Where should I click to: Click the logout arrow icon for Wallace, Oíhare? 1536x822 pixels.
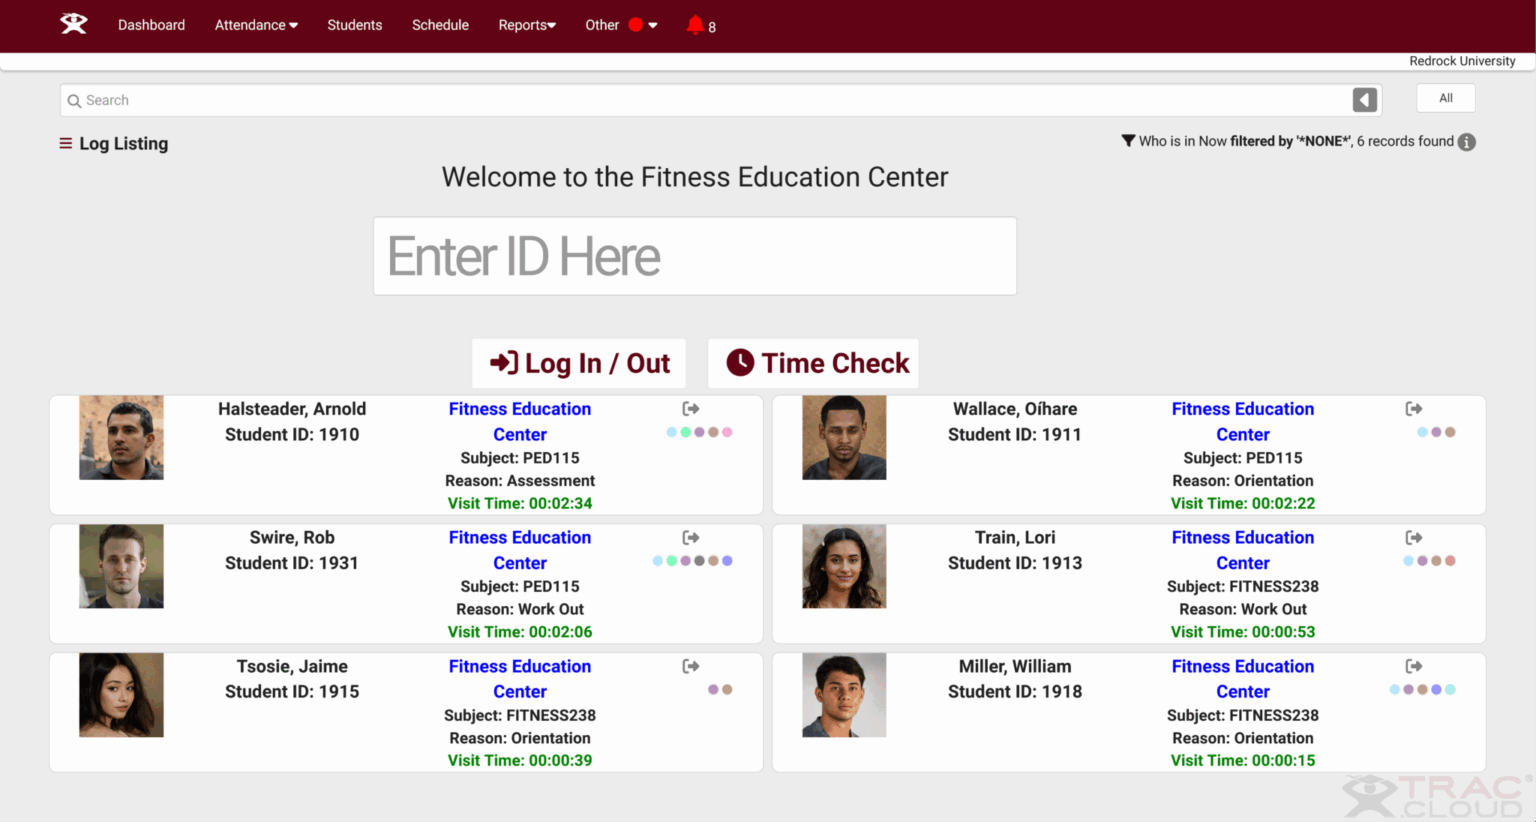click(1414, 409)
